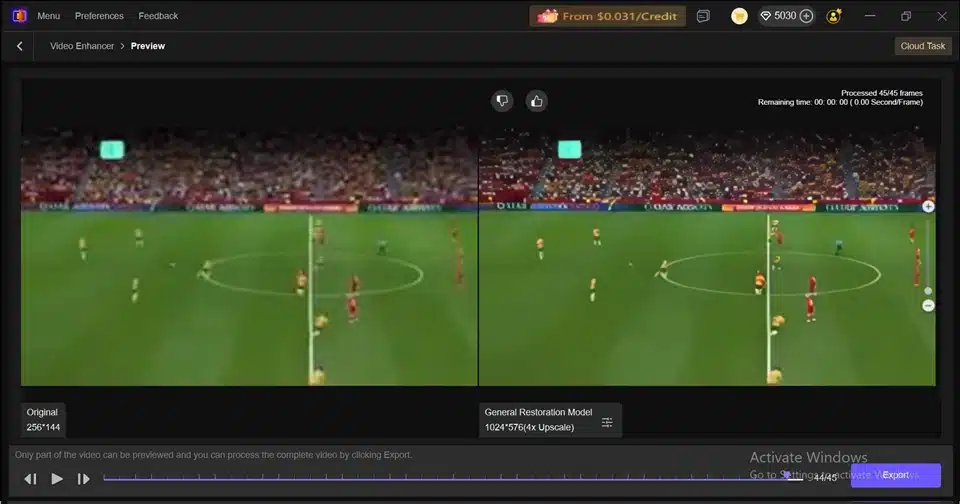Open the user account avatar icon
960x504 pixels.
[833, 16]
